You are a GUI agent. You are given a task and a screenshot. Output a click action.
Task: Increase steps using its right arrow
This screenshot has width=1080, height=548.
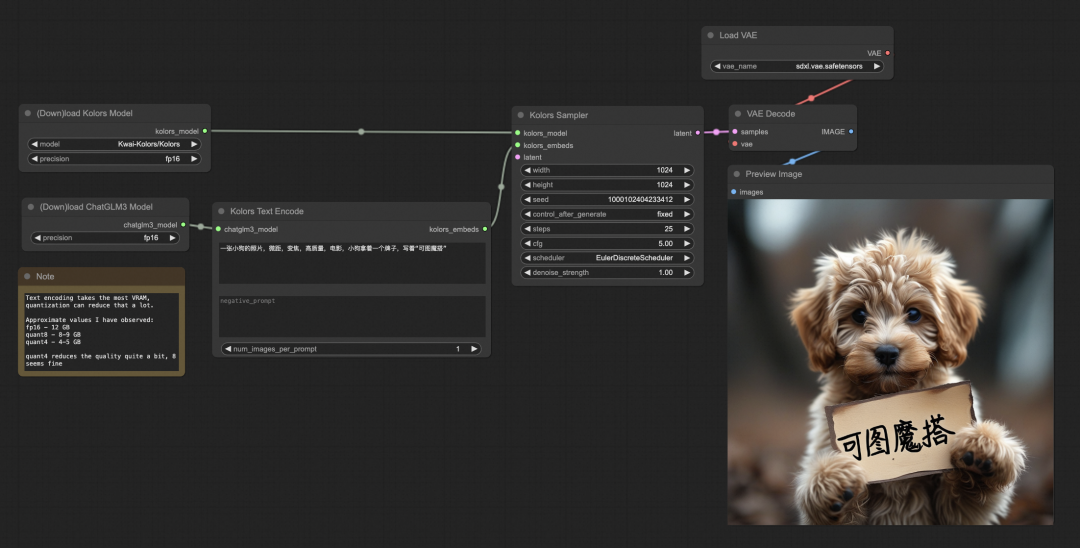(x=687, y=229)
